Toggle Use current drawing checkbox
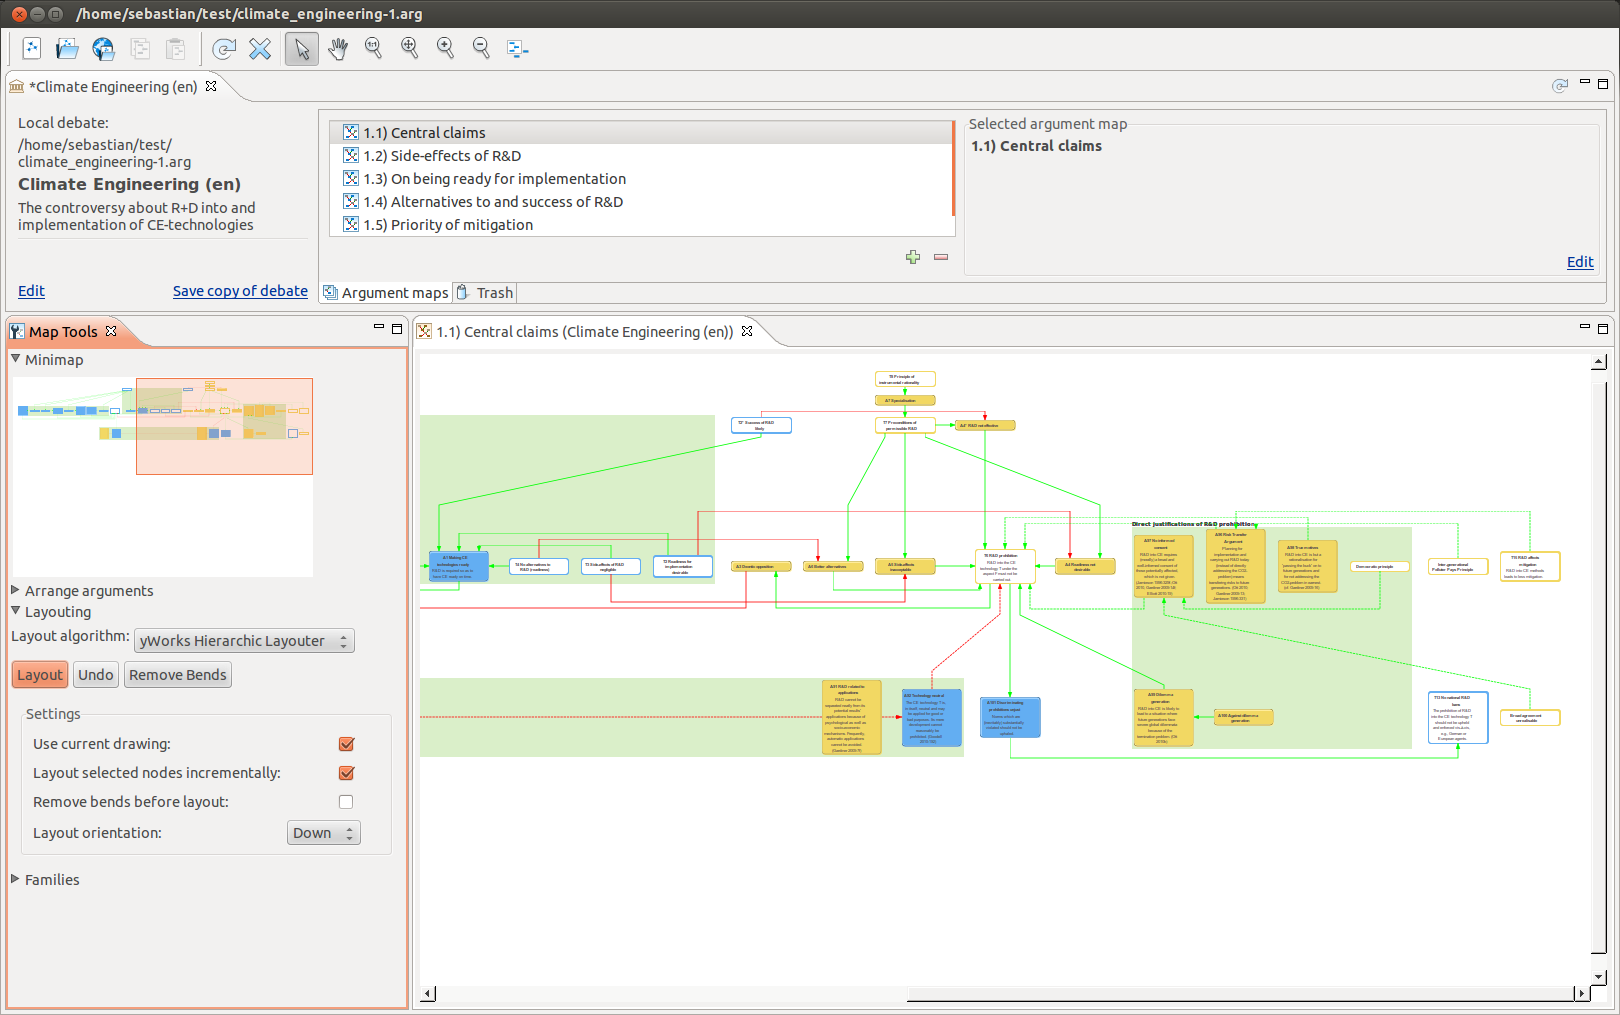 346,744
